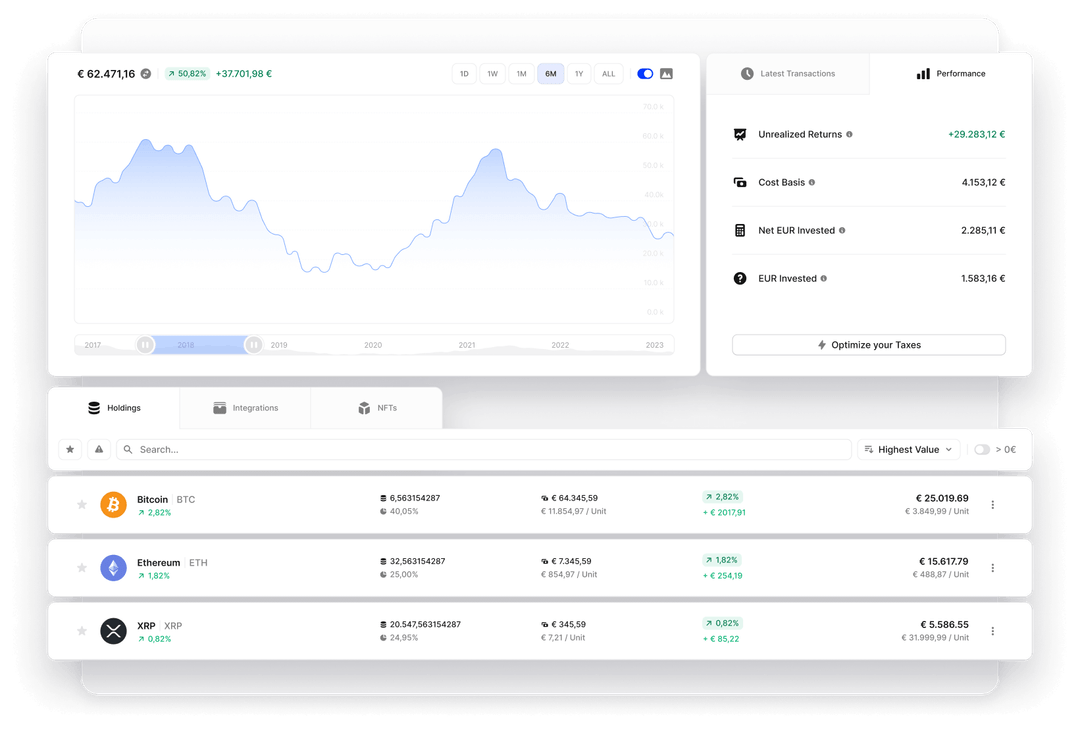The image size is (1080, 729).
Task: Click the Search holdings input field
Action: tap(484, 449)
